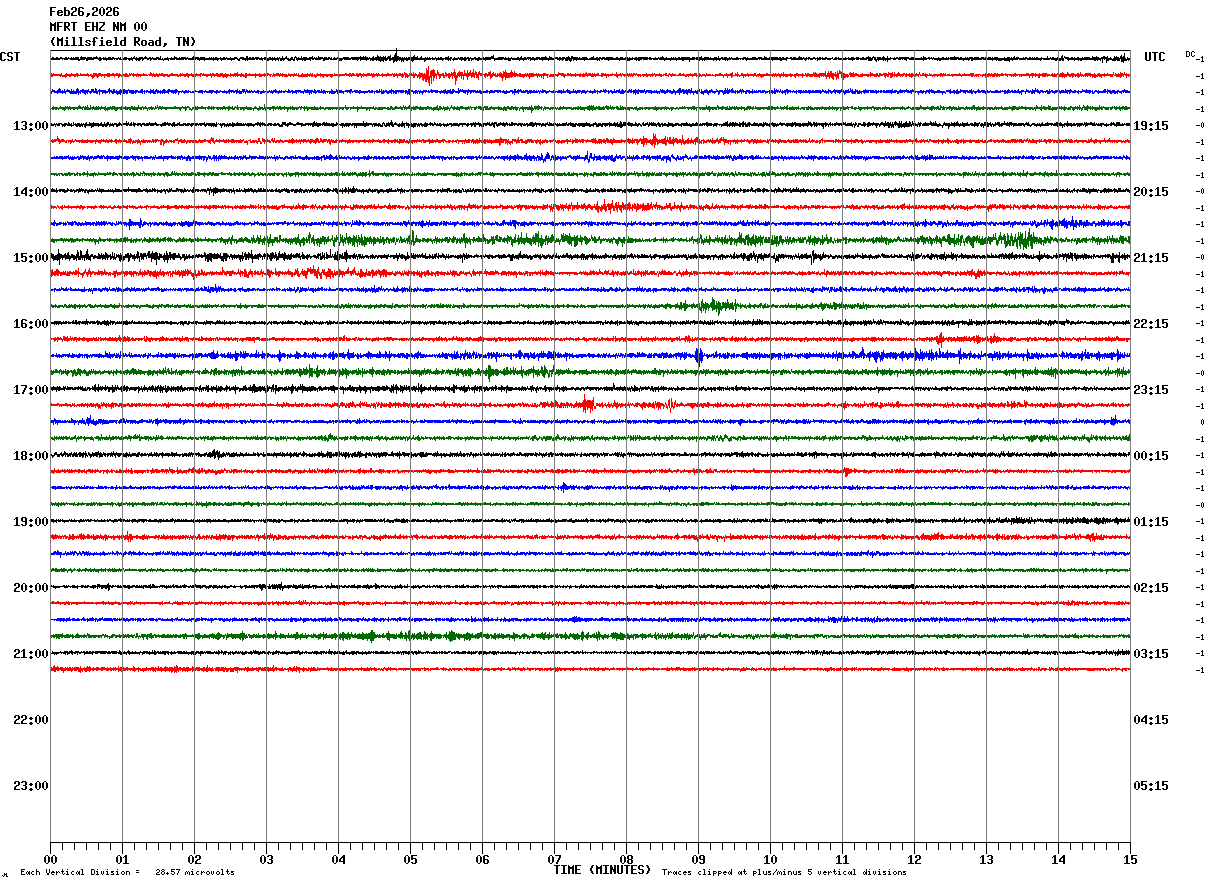Click the 14 minute axis label
The height and width of the screenshot is (886, 1210).
coord(1058,860)
